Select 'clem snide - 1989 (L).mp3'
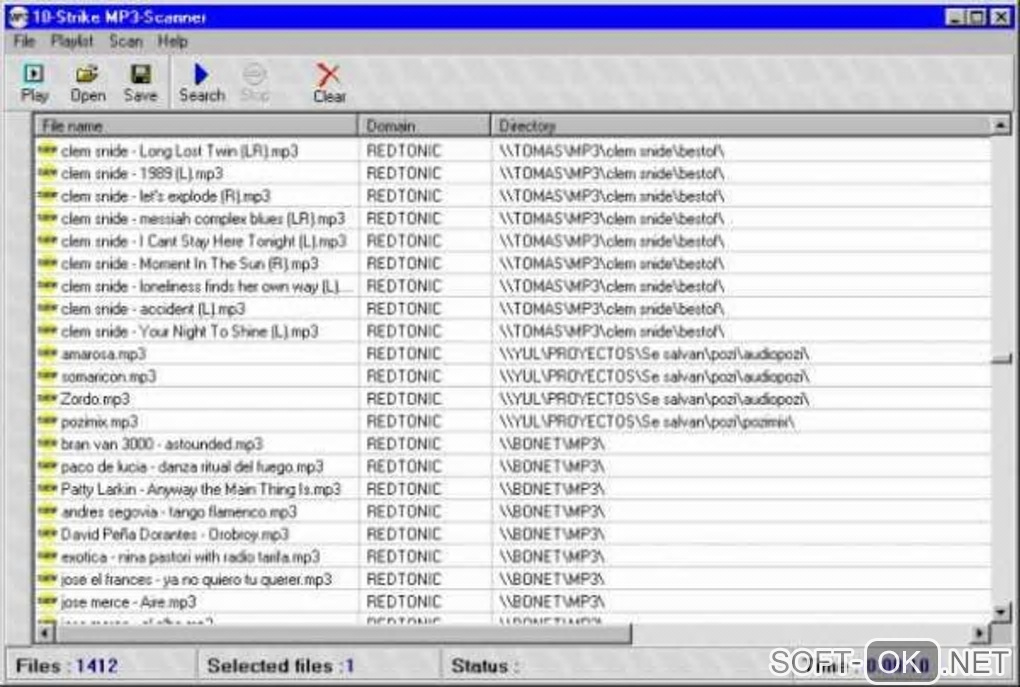1020x687 pixels. (142, 174)
